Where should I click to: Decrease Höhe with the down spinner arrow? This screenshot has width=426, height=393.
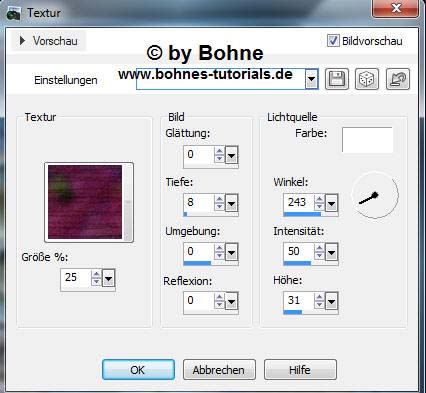(319, 305)
